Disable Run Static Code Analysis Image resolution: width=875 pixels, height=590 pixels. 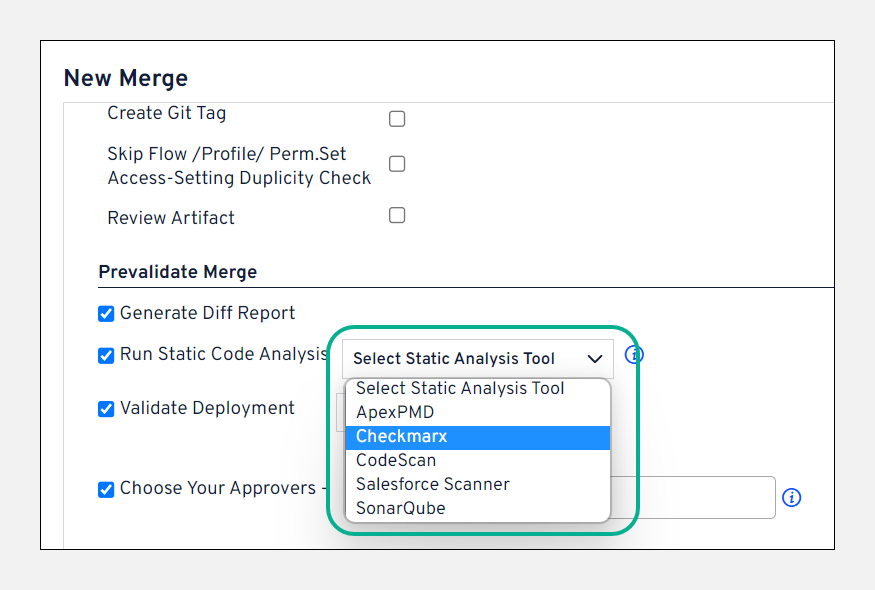pos(106,355)
